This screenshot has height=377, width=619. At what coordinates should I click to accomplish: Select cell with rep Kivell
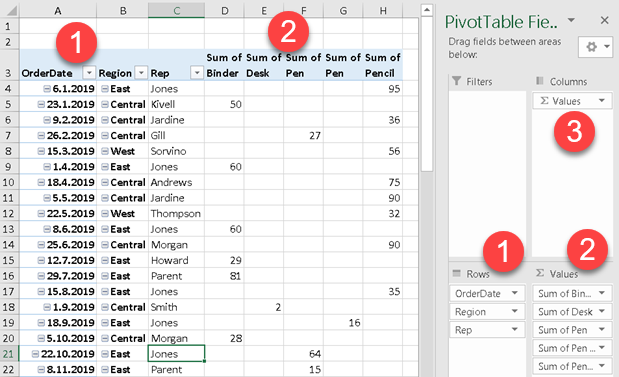pyautogui.click(x=176, y=105)
